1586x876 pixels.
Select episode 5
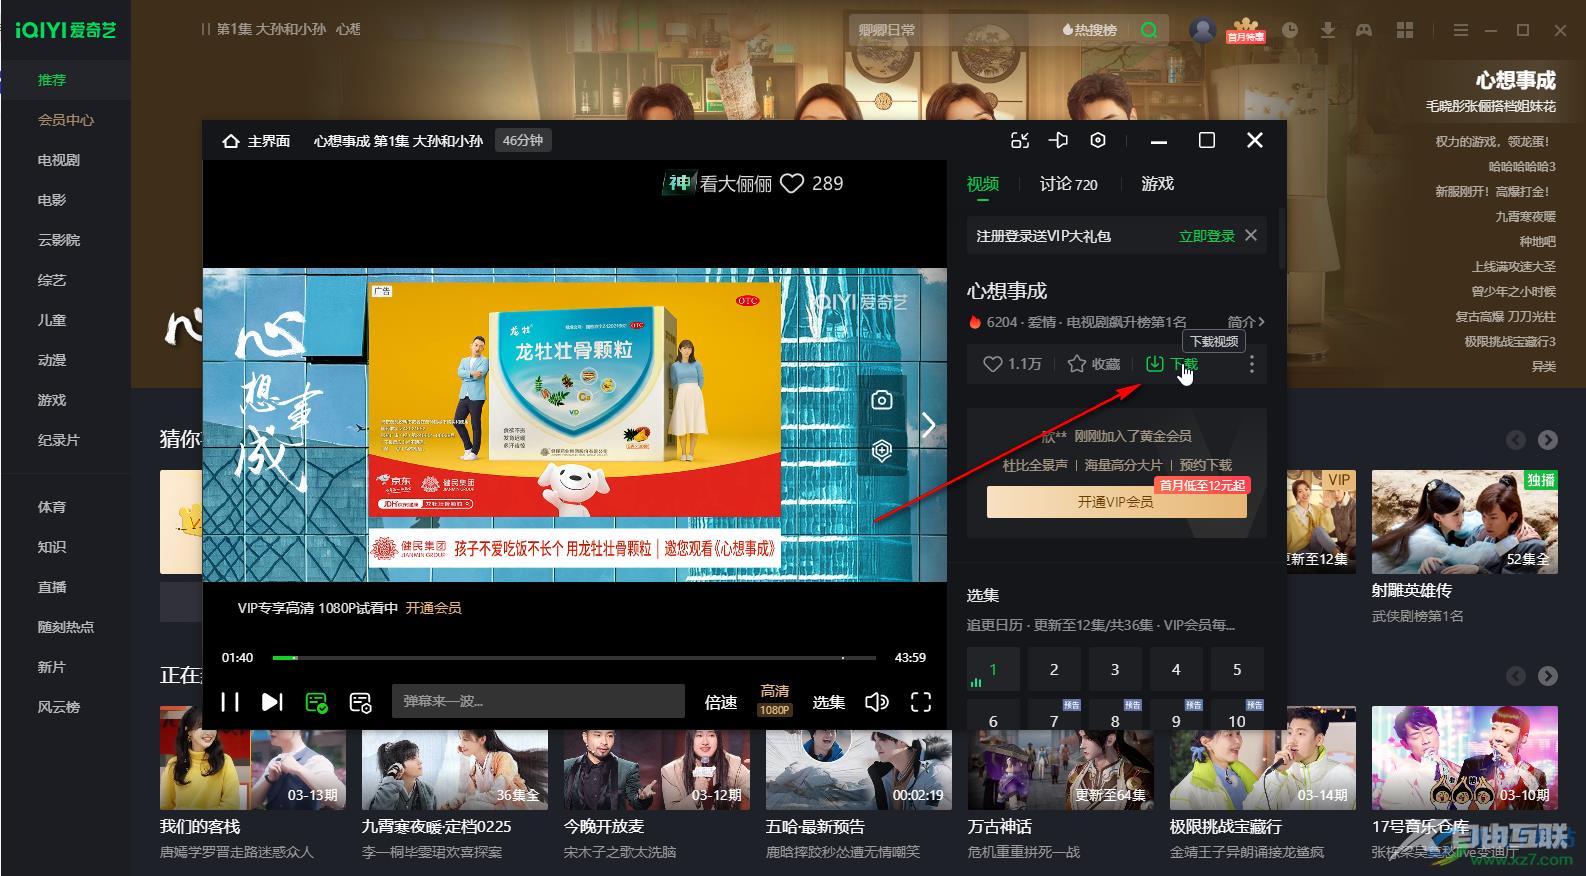[x=1237, y=669]
